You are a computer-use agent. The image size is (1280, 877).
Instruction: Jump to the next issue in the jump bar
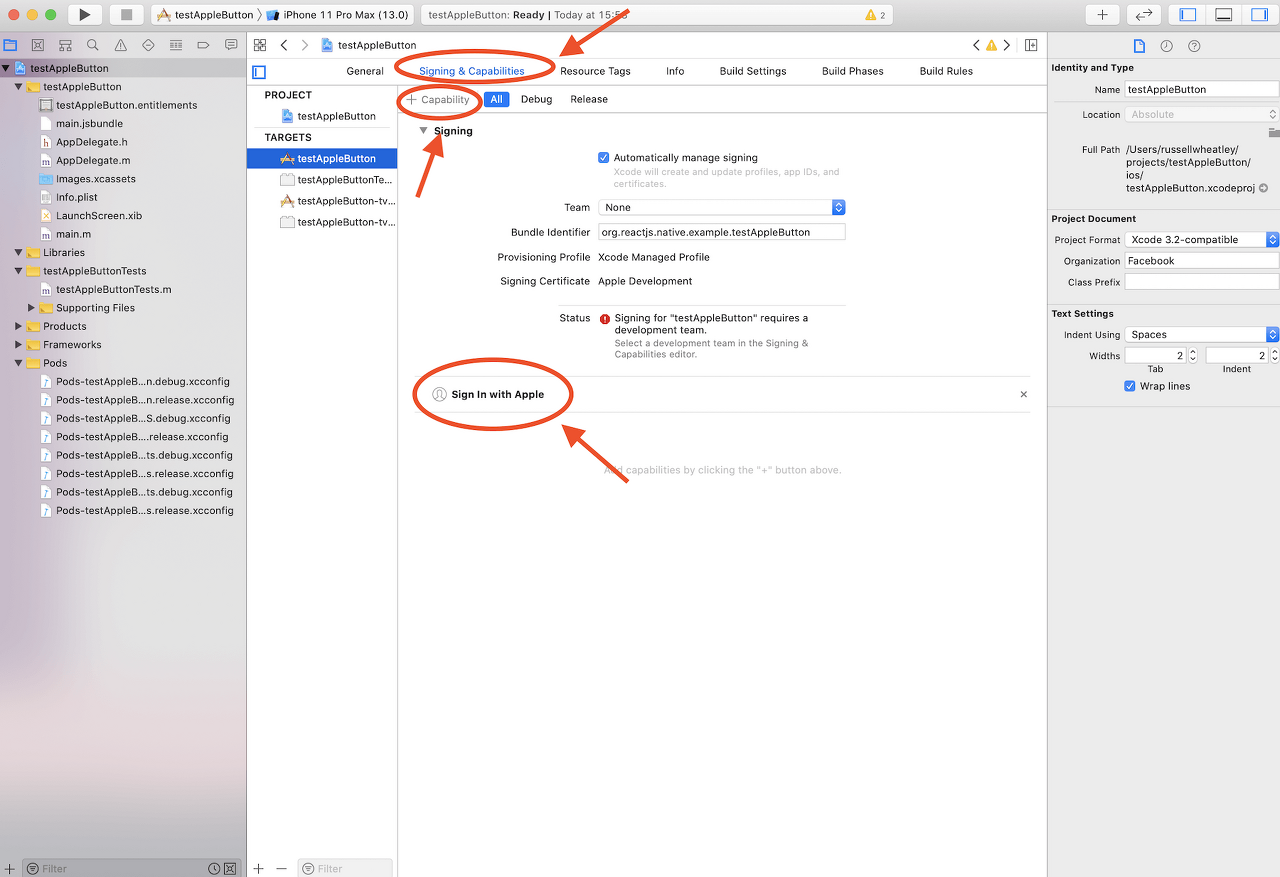click(1007, 45)
